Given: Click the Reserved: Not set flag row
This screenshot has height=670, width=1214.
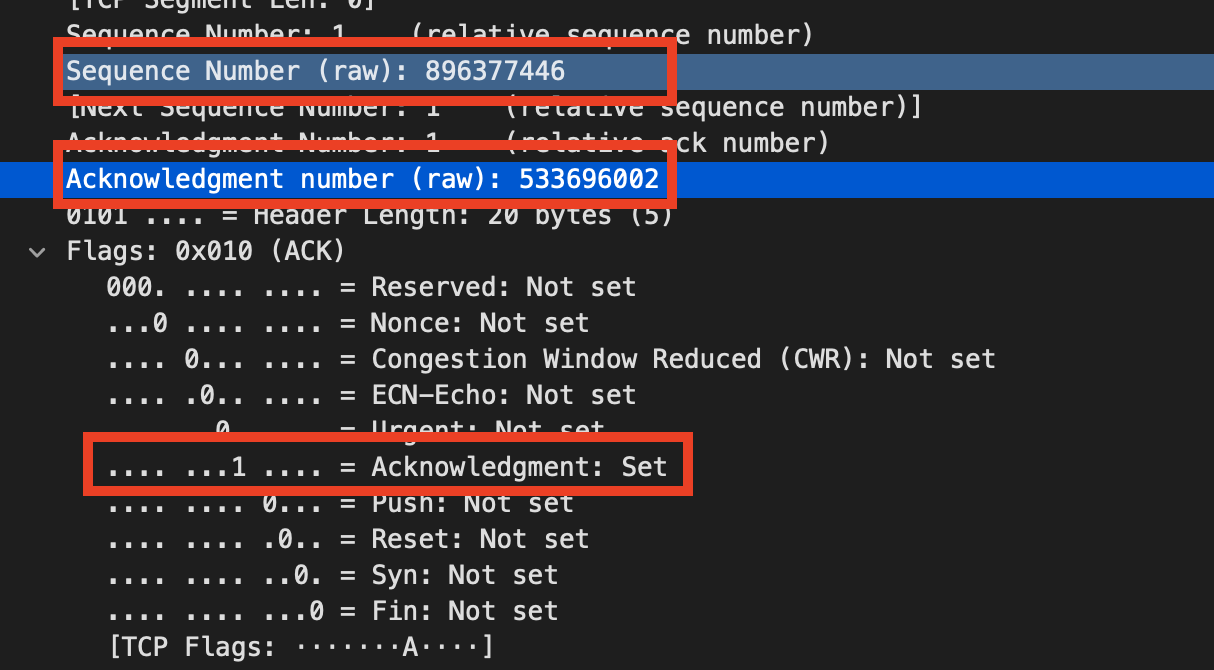Looking at the screenshot, I should [370, 286].
